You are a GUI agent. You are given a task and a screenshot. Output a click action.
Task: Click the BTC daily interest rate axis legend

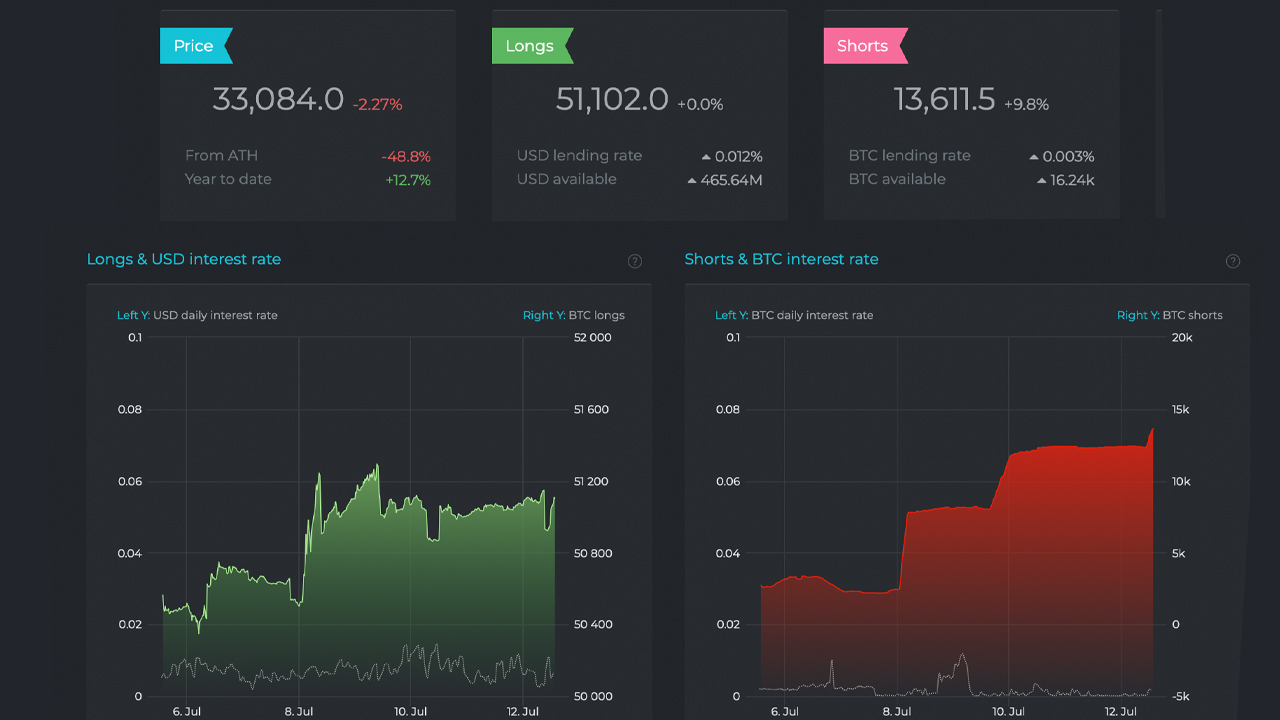794,315
